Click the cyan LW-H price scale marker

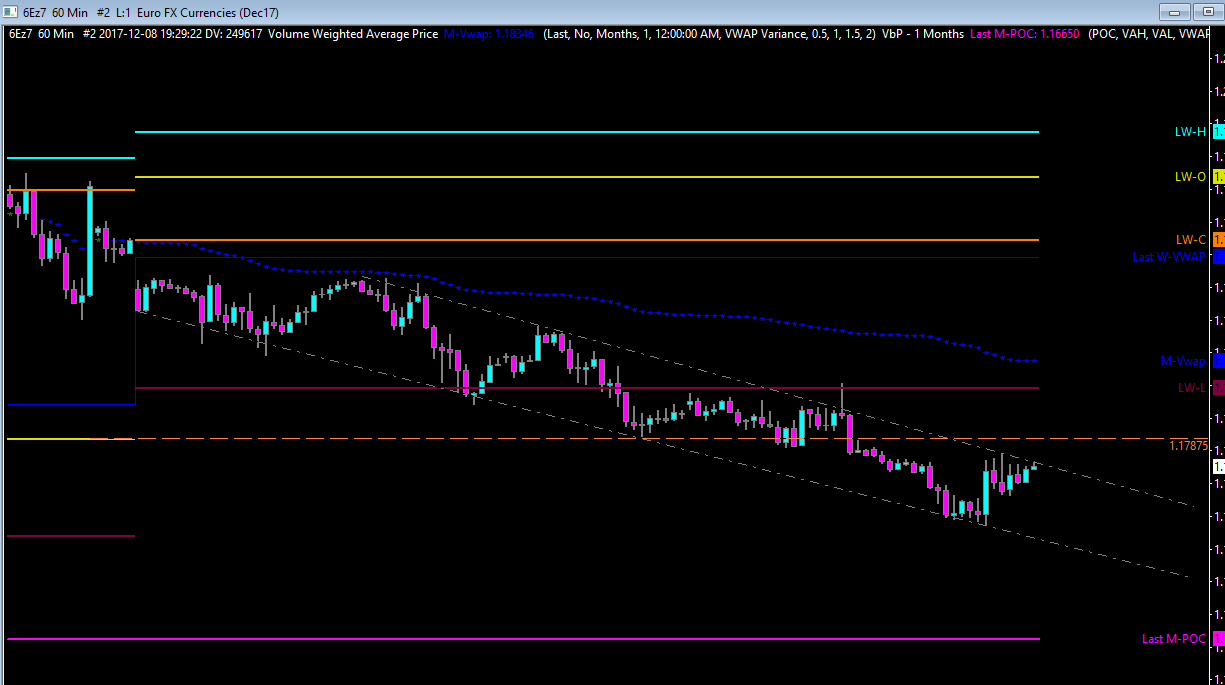coord(1218,132)
